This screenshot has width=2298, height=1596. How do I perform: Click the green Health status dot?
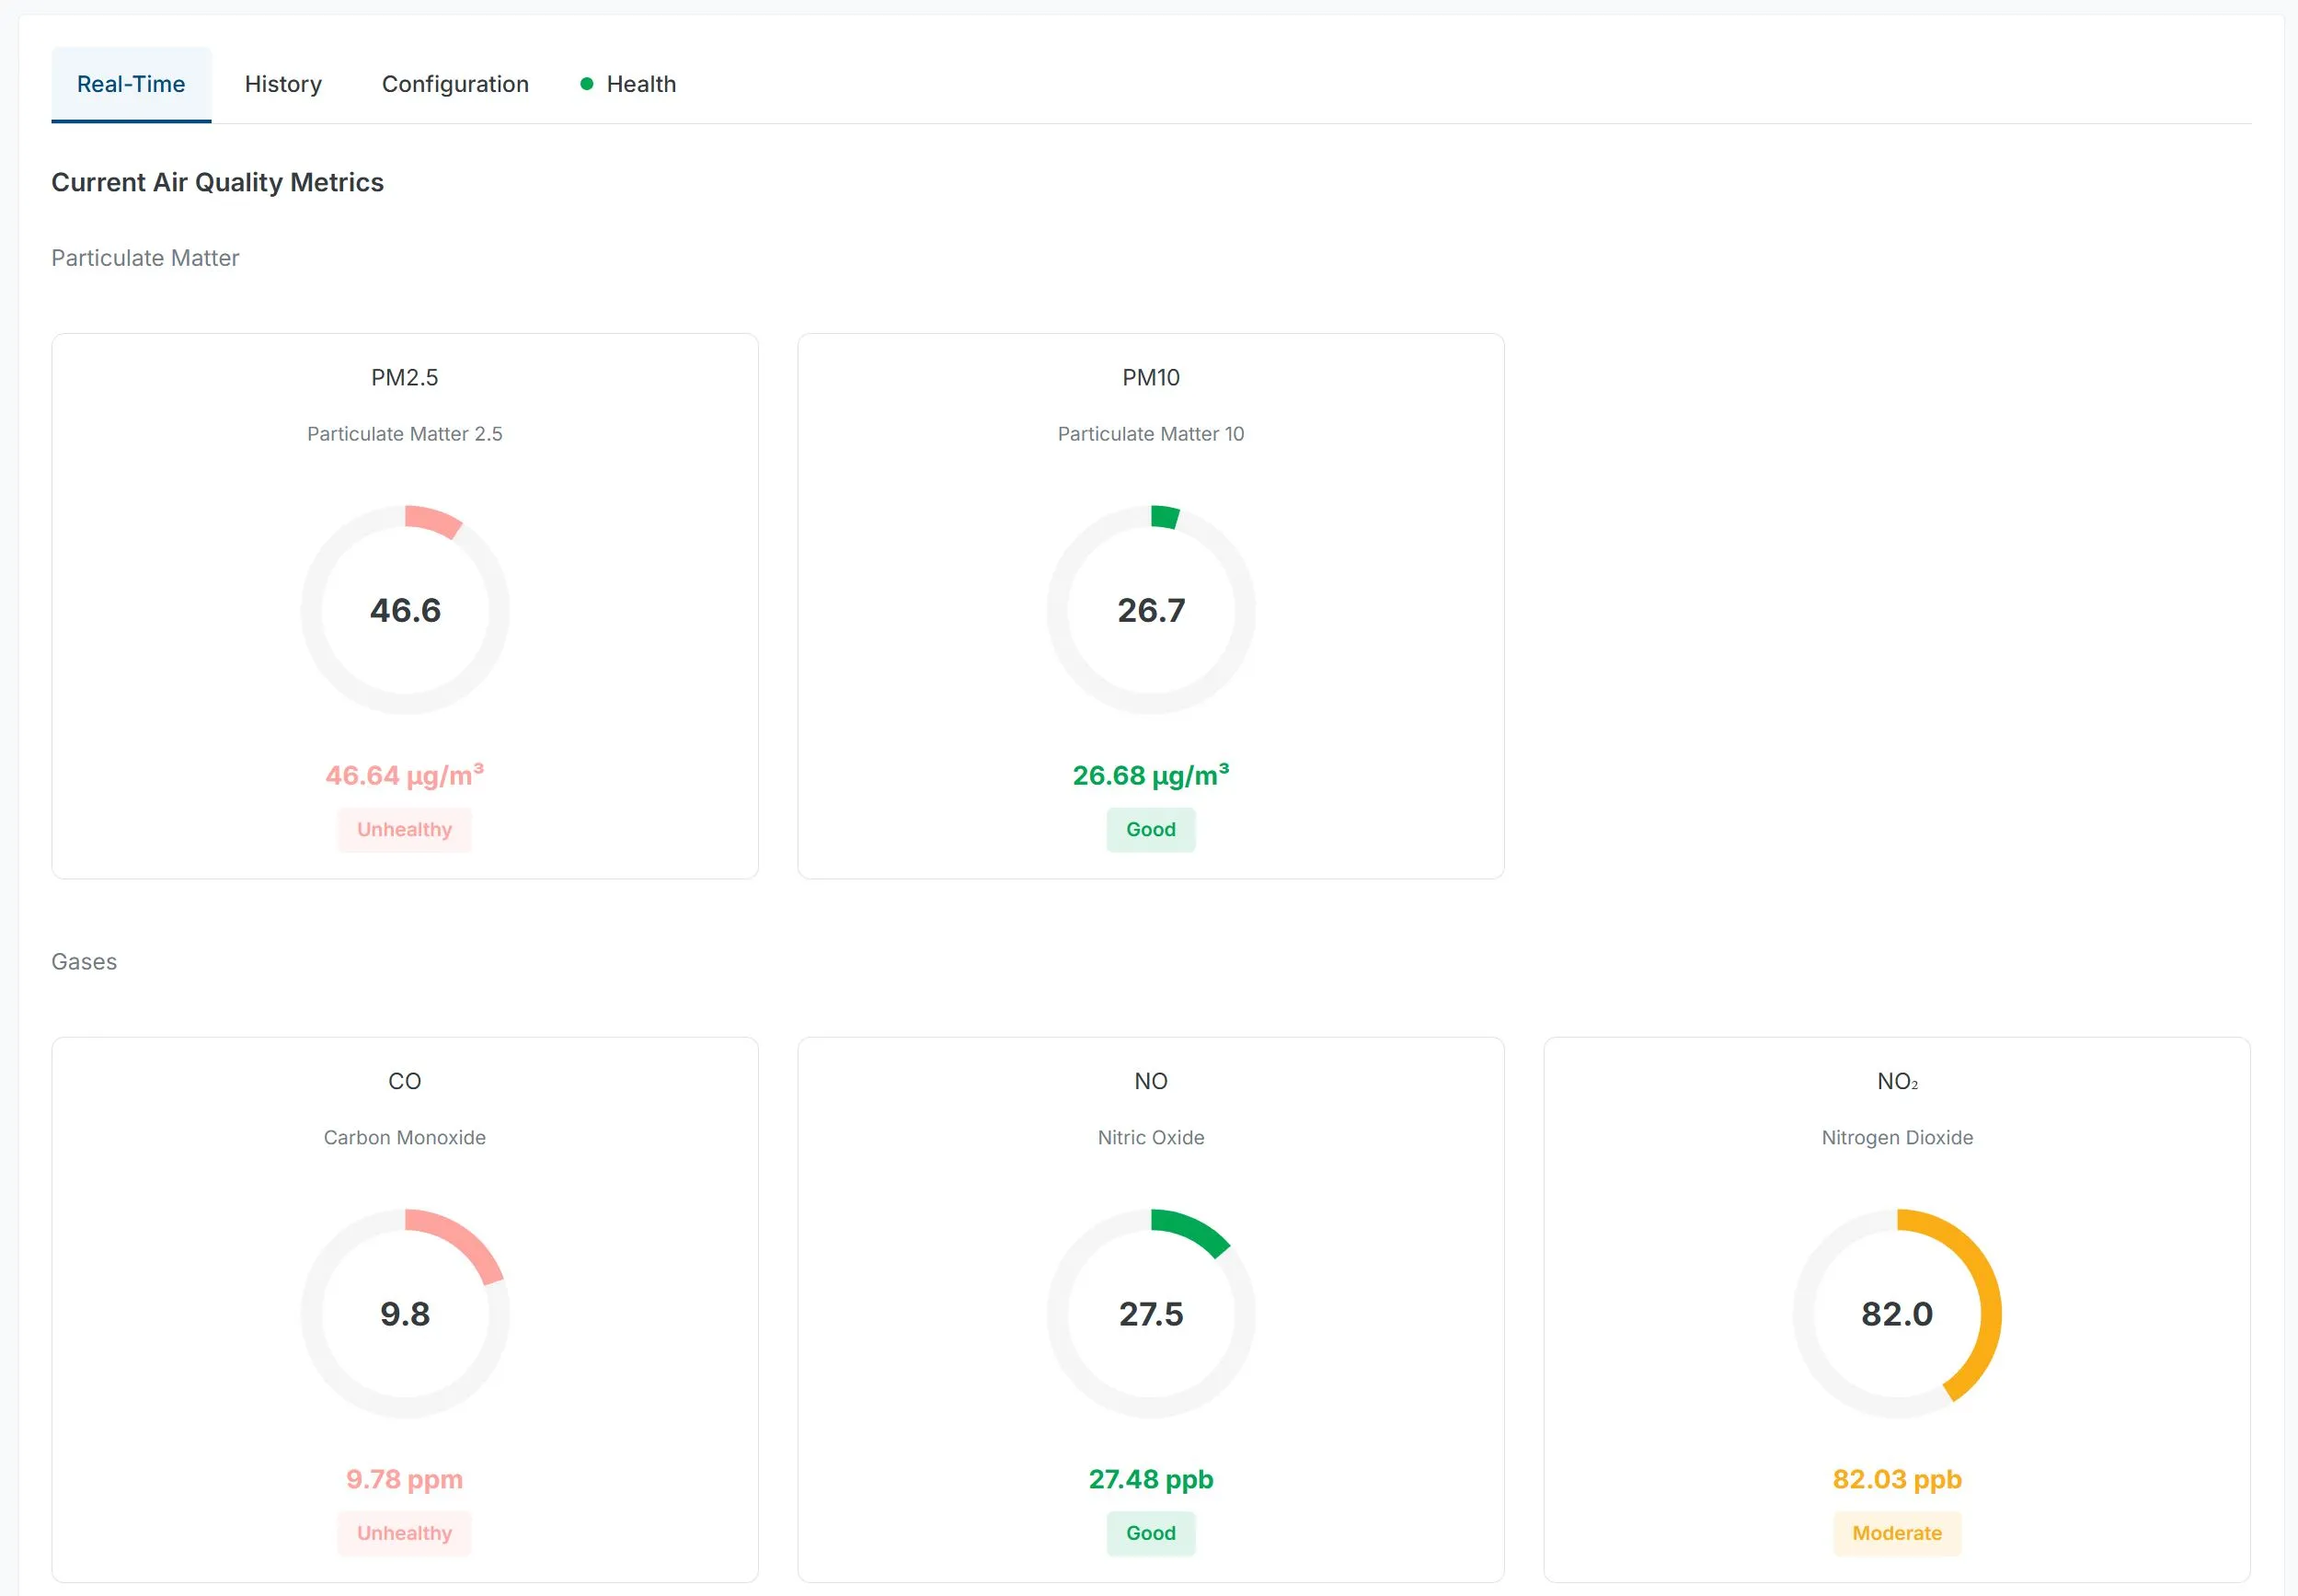pos(587,84)
